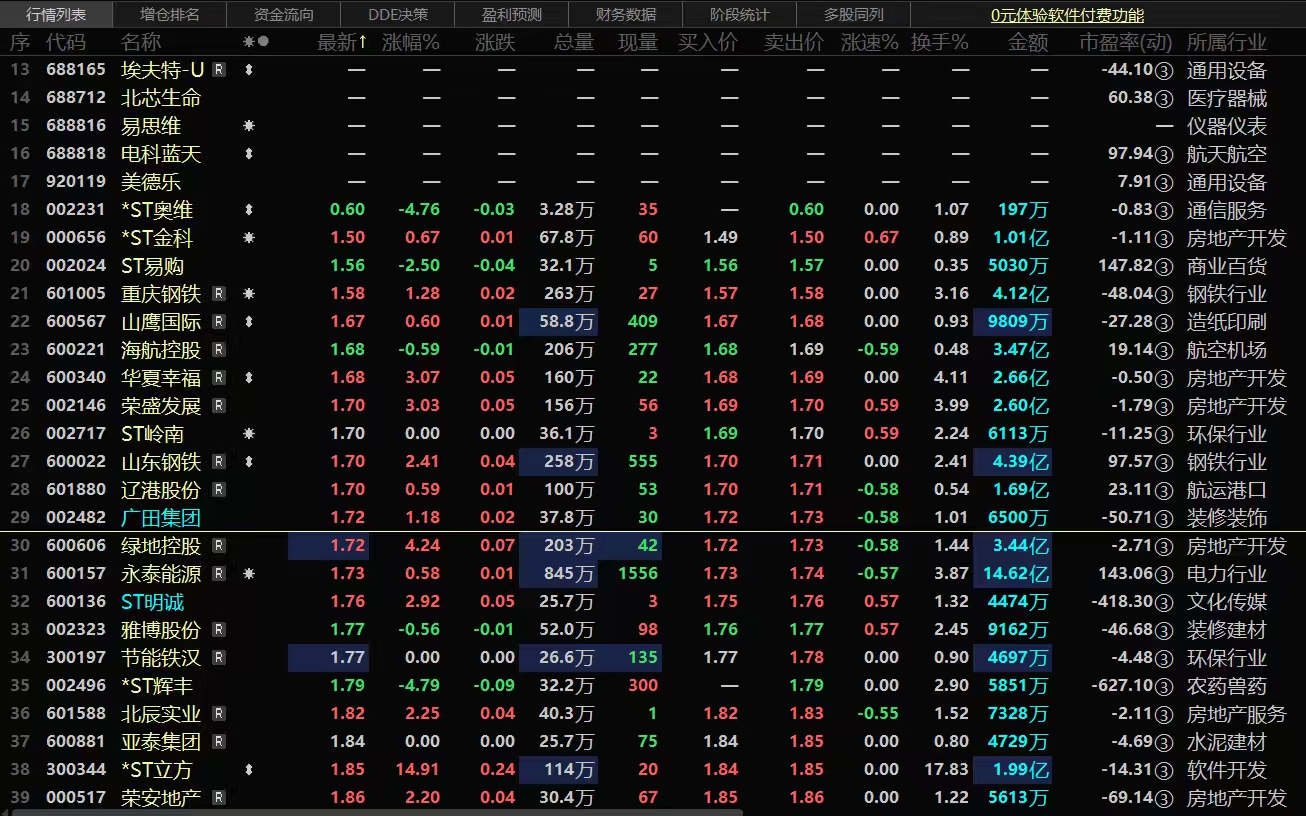
Task: Open the DDE决策 tab
Action: [x=398, y=14]
